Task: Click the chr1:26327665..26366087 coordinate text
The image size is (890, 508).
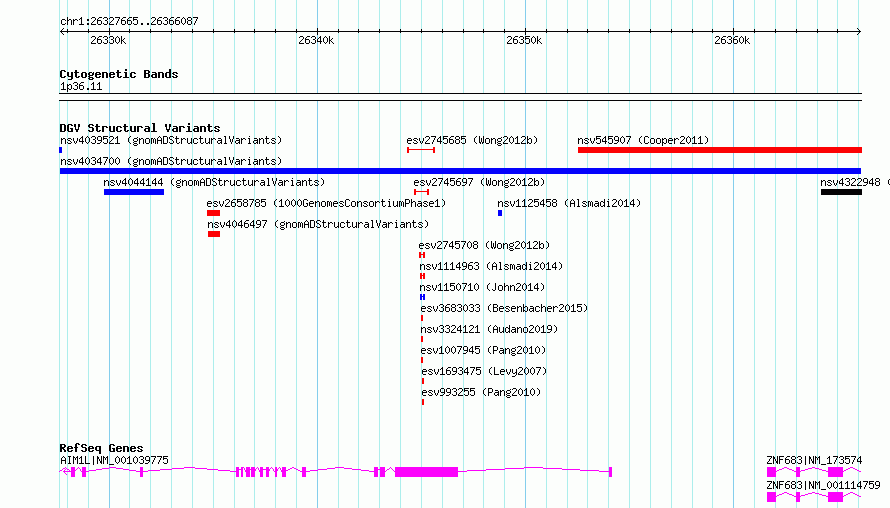Action: pos(129,21)
